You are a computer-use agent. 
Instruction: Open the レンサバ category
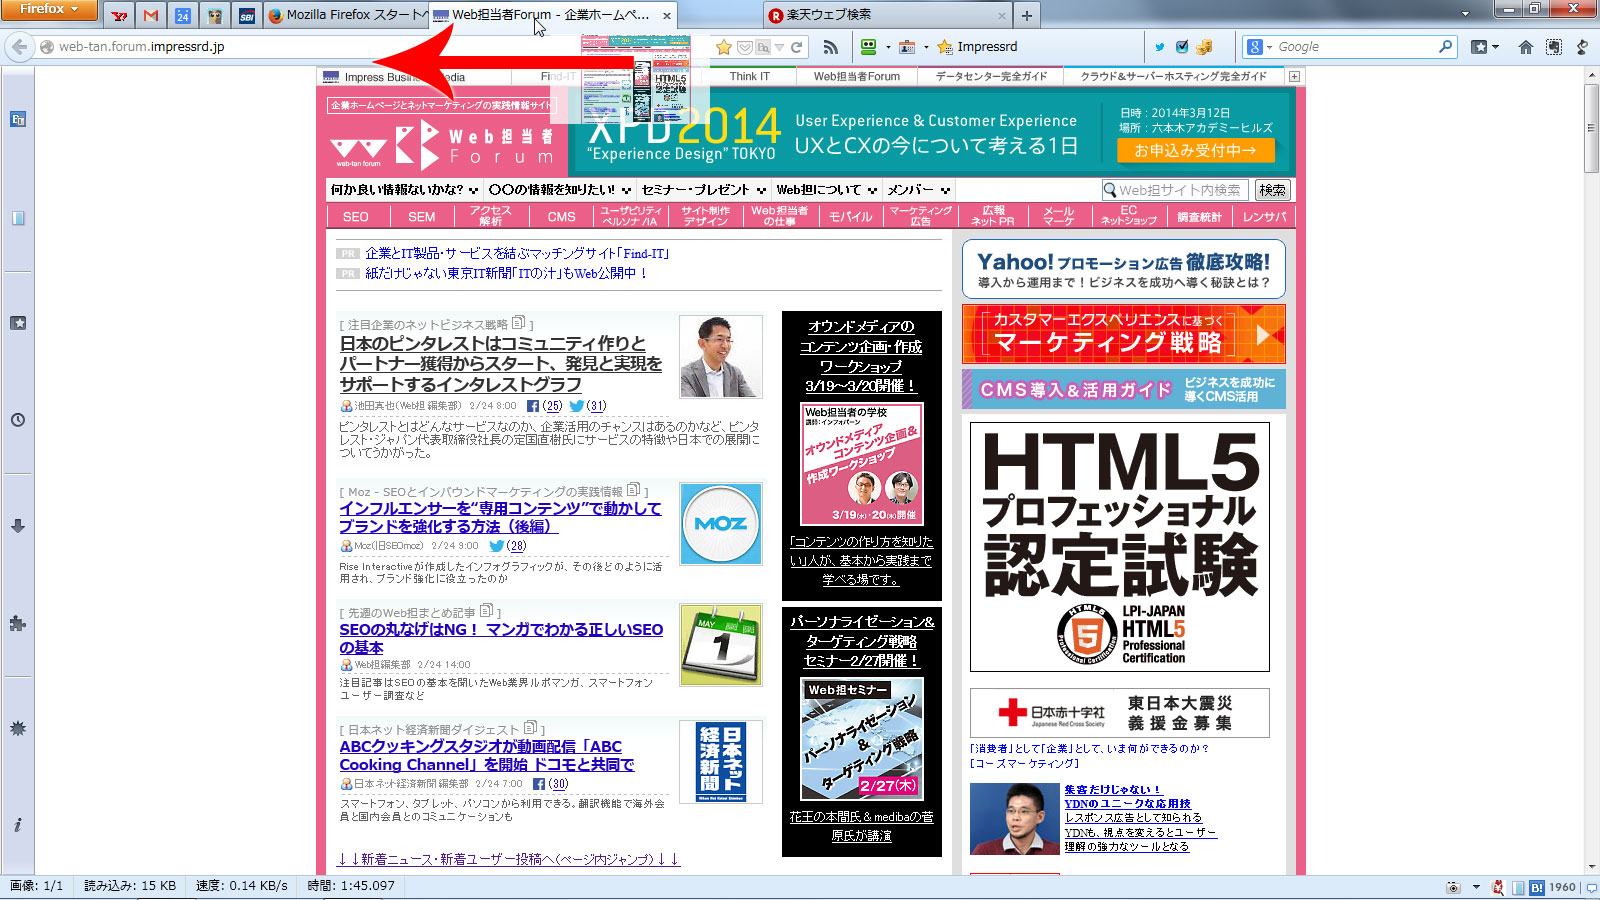1265,216
